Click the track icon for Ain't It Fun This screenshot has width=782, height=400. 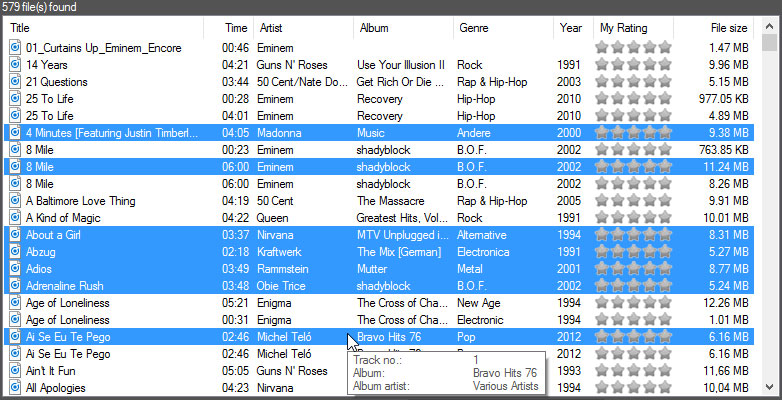click(x=15, y=371)
